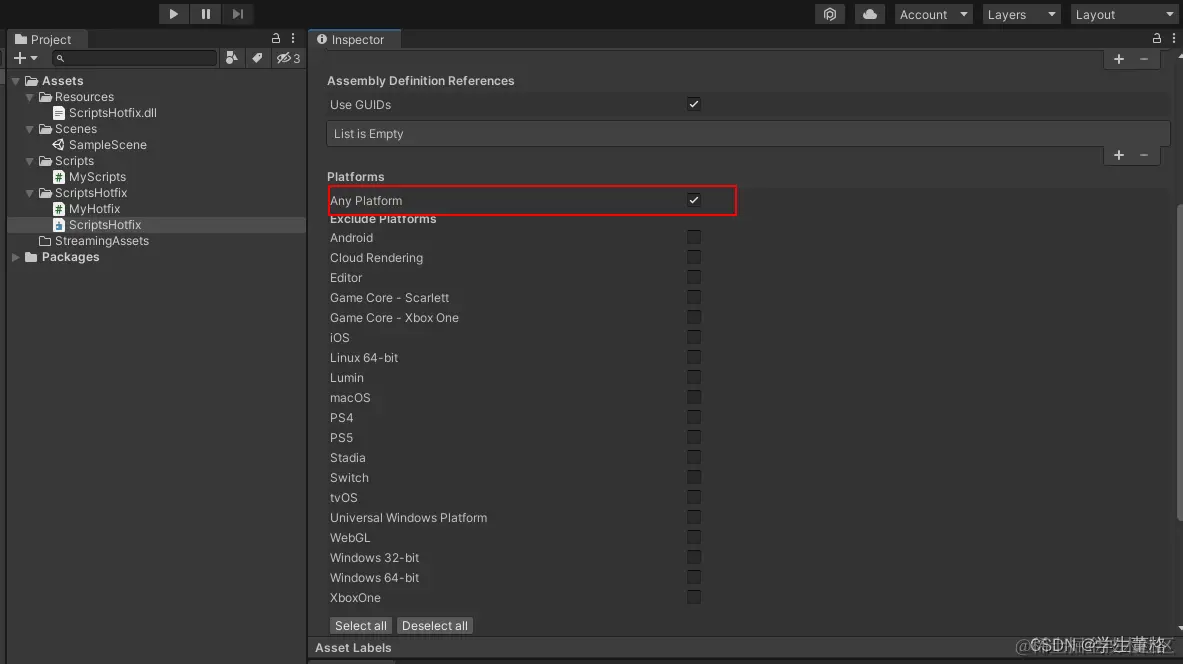Open Collab services icon

(830, 14)
